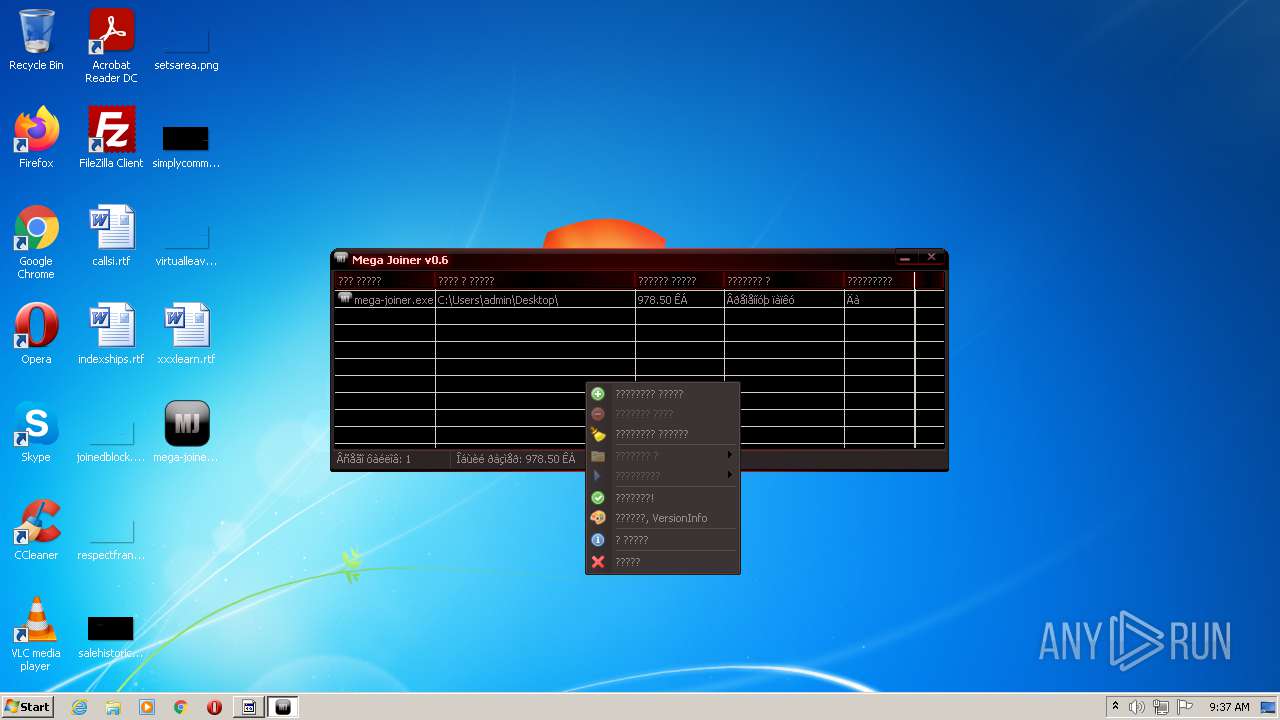The height and width of the screenshot is (720, 1280).
Task: Switch to Mega Joiner taskbar button
Action: 283,707
